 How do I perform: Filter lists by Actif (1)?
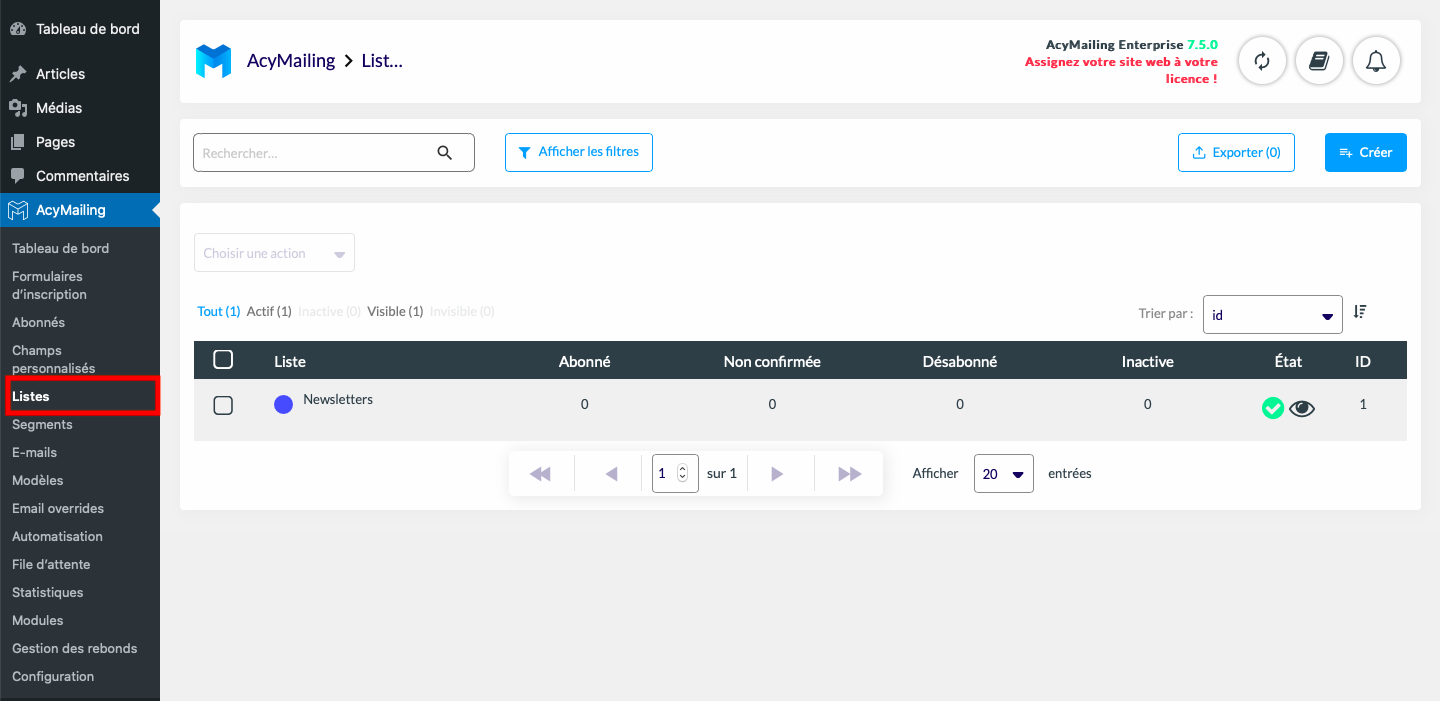click(x=269, y=312)
